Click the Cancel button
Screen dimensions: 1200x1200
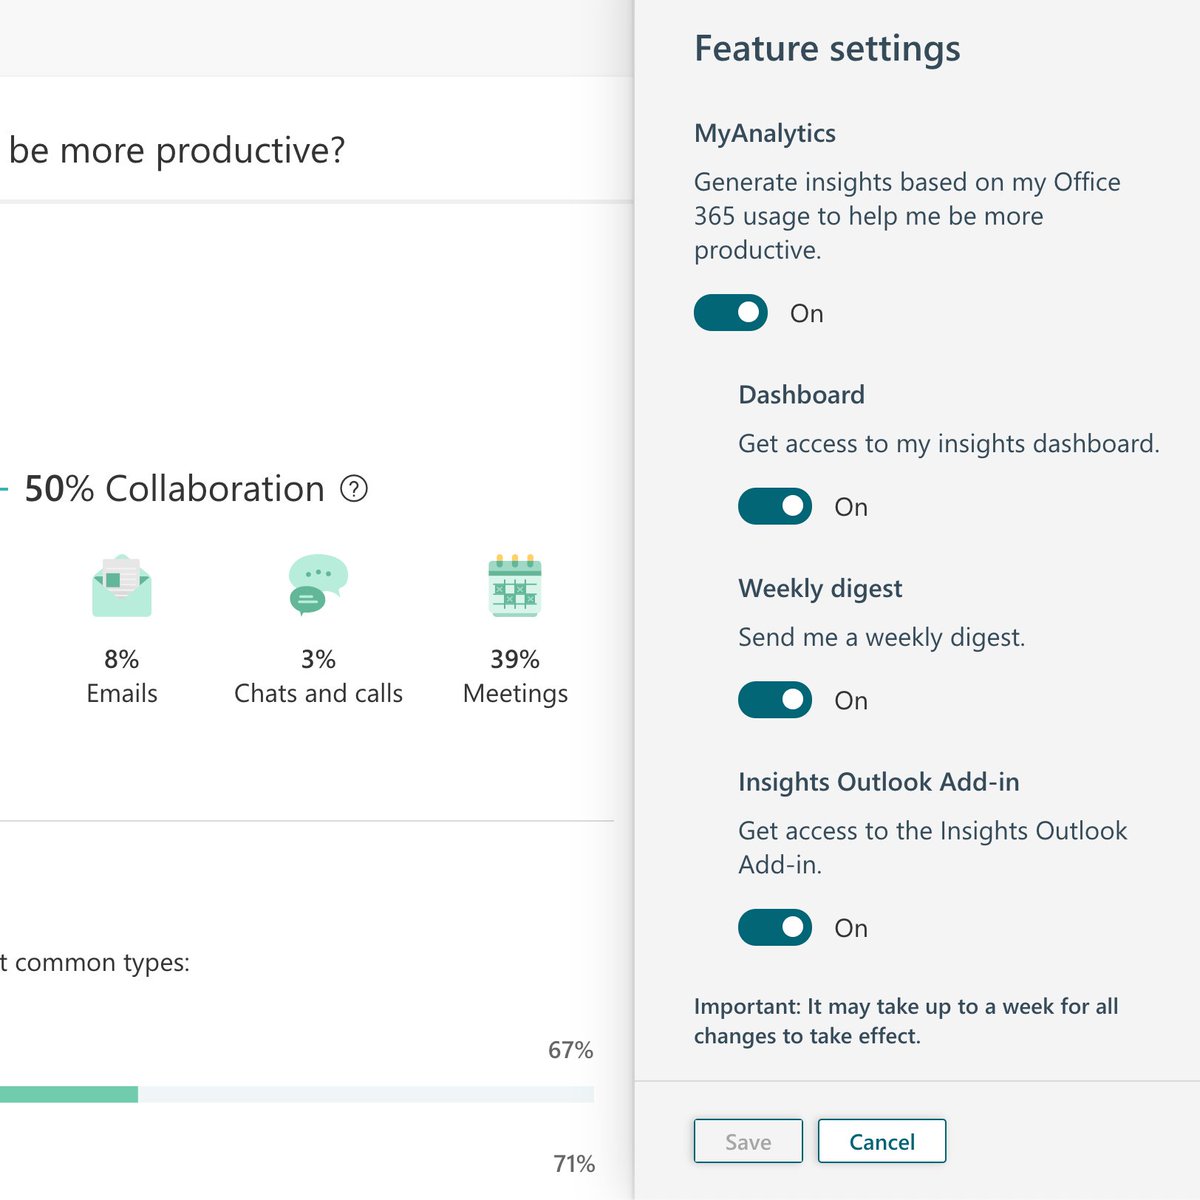point(882,1141)
